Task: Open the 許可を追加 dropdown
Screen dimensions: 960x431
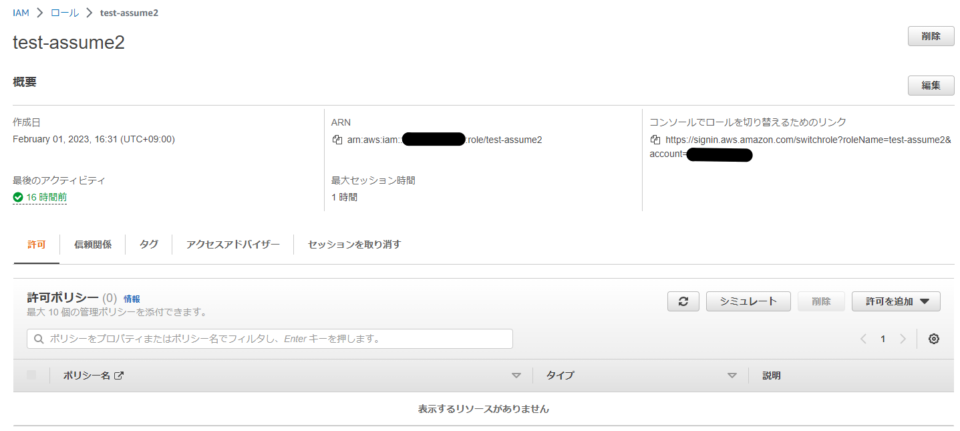Action: (x=898, y=301)
